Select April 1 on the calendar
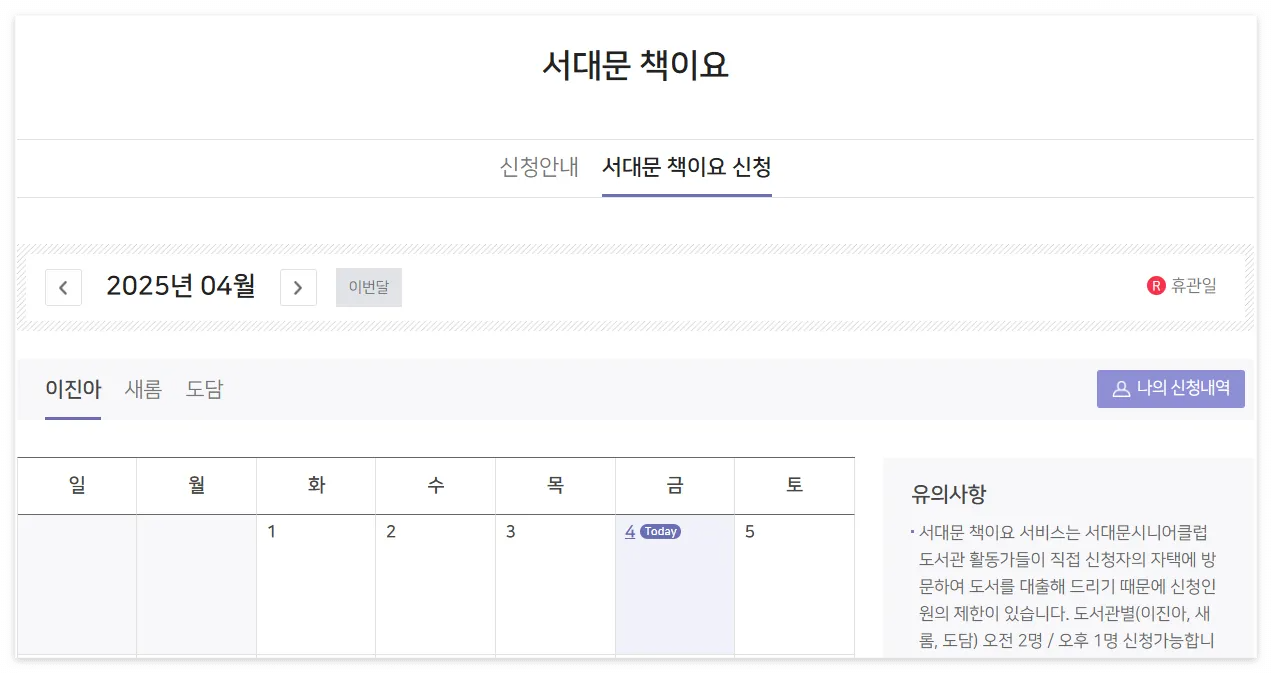The width and height of the screenshot is (1272, 673). [x=272, y=531]
